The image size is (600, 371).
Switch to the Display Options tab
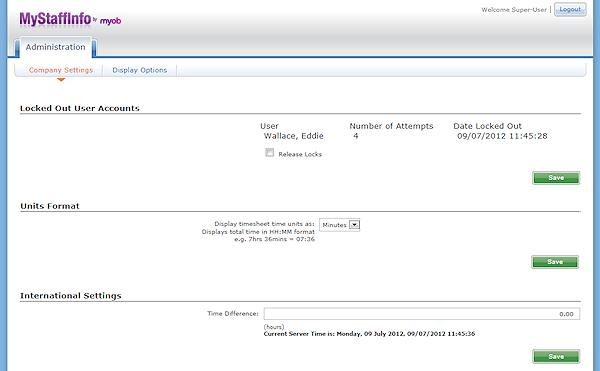140,70
